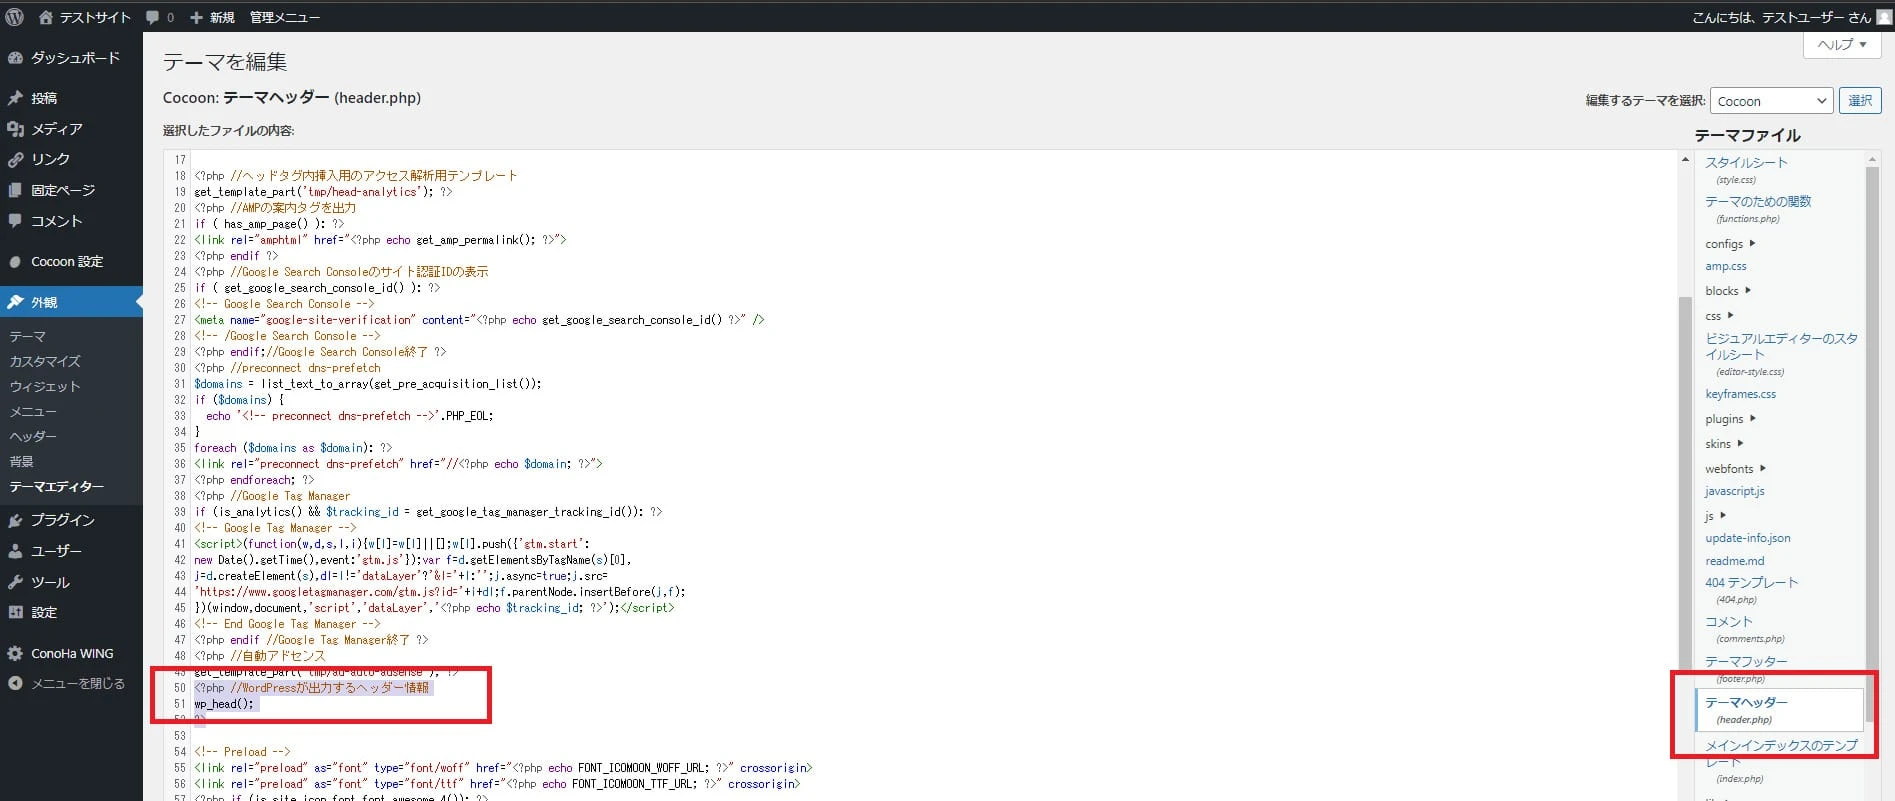Viewport: 1895px width, 801px height.
Task: Expand the configs folder
Action: click(1730, 244)
